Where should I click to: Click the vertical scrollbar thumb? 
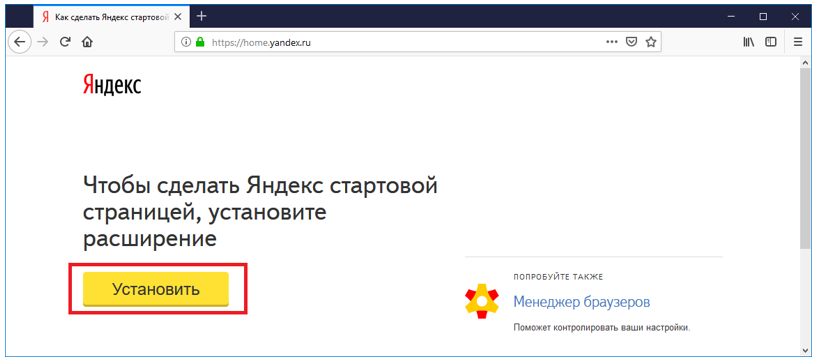pyautogui.click(x=804, y=158)
